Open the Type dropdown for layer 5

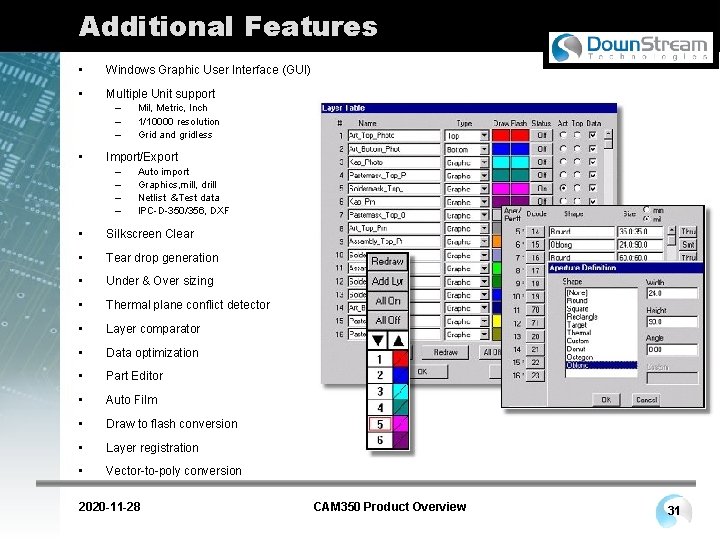(484, 189)
